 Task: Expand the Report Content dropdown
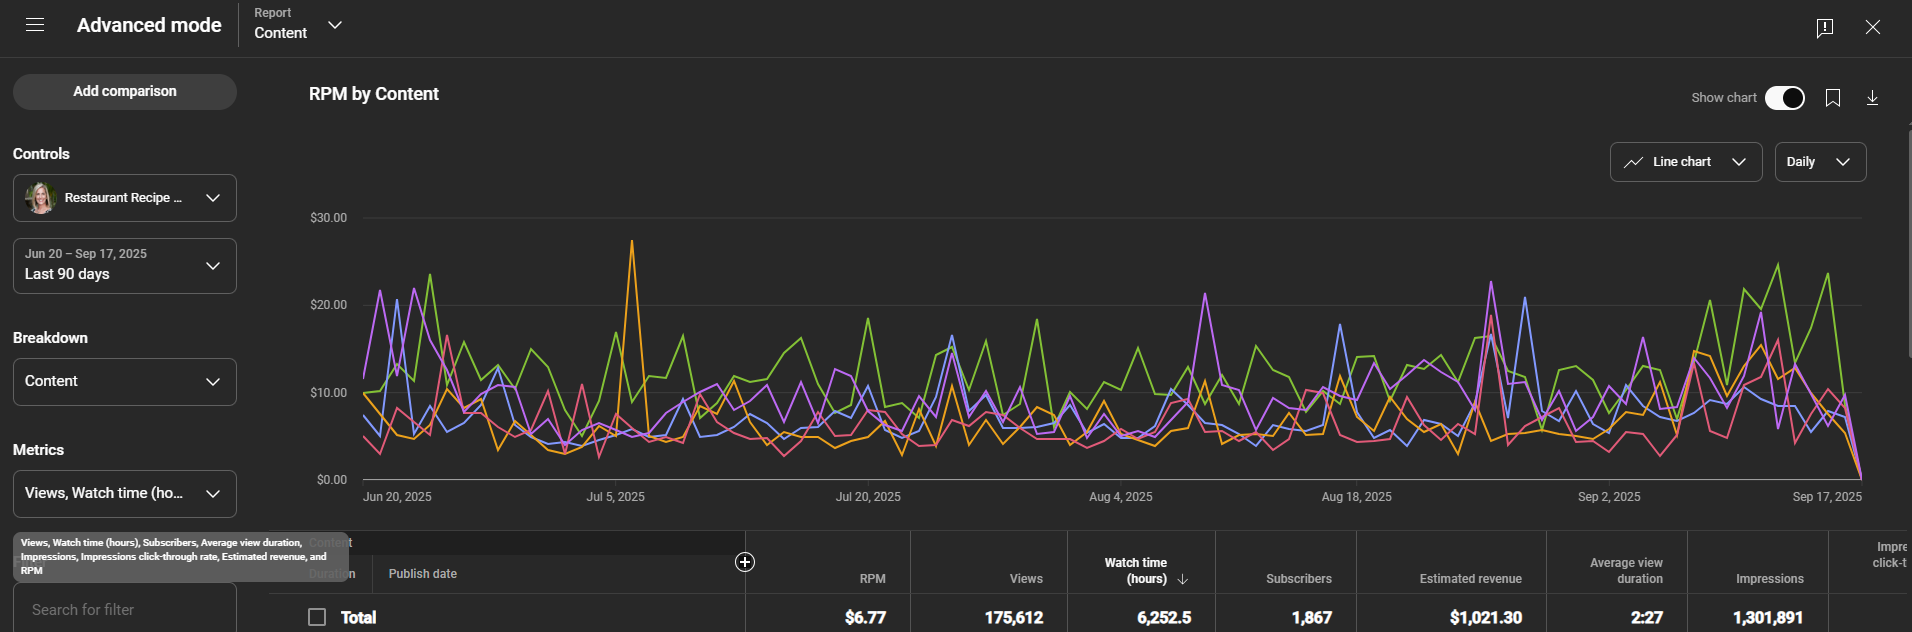[298, 25]
